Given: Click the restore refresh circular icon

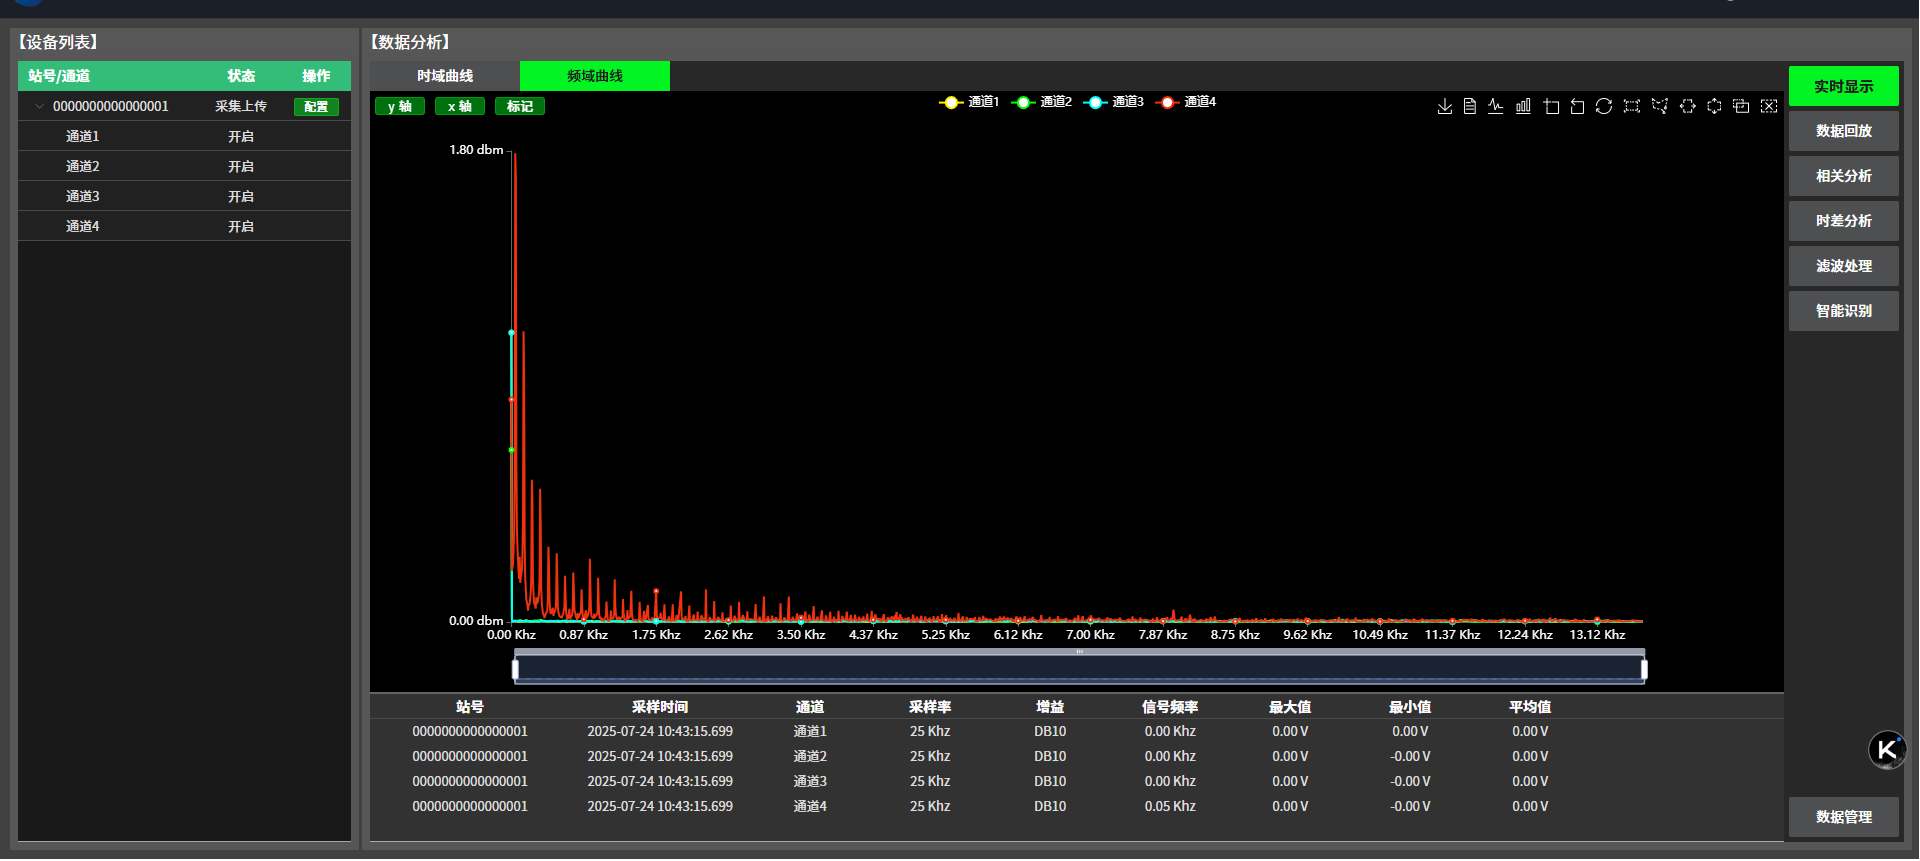Looking at the screenshot, I should pyautogui.click(x=1604, y=106).
